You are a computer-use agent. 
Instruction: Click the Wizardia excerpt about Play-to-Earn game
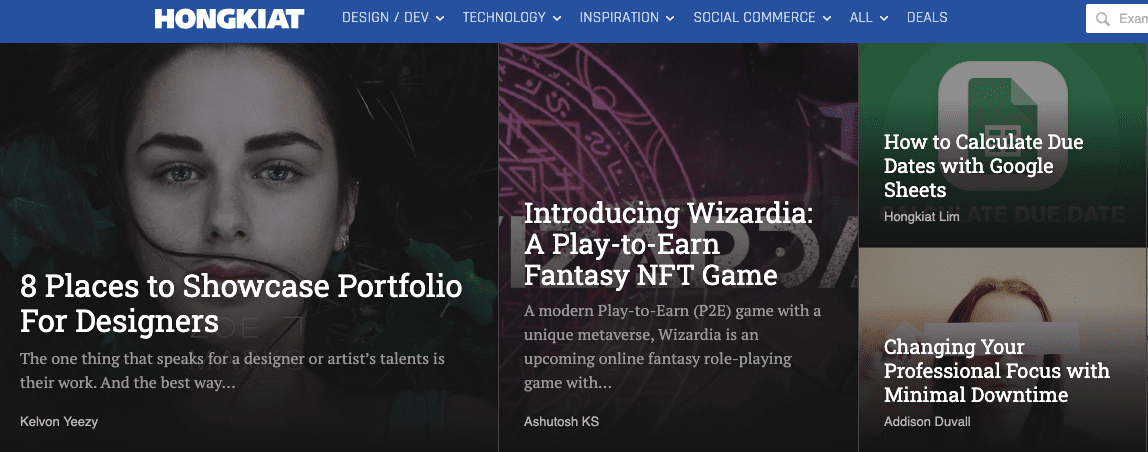coord(672,347)
